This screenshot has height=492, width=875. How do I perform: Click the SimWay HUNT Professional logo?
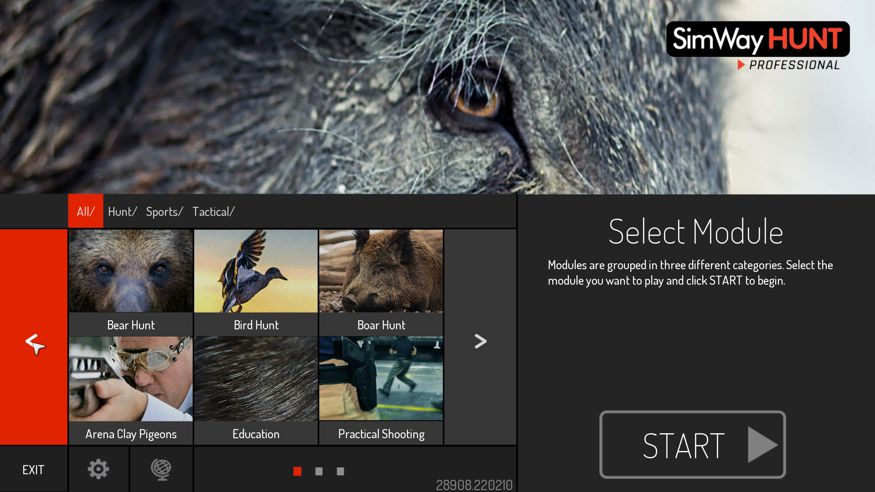[757, 46]
